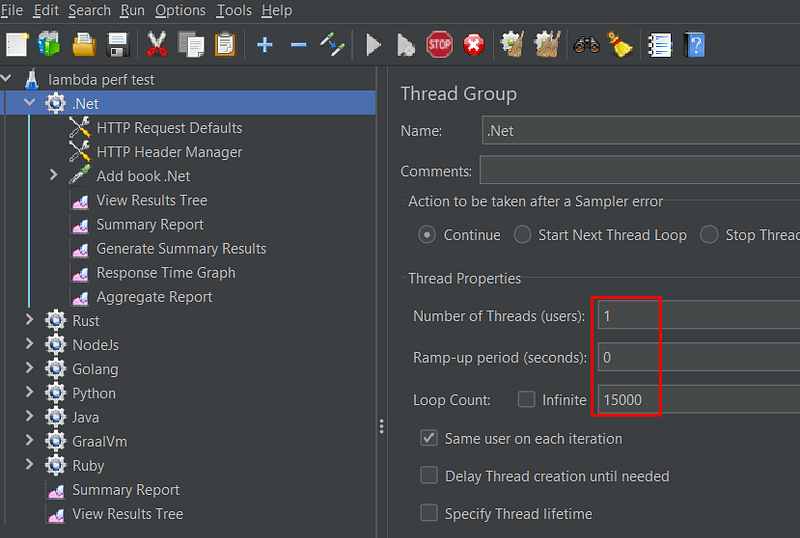
Task: Select Generate Summary Results listener
Action: [x=181, y=249]
